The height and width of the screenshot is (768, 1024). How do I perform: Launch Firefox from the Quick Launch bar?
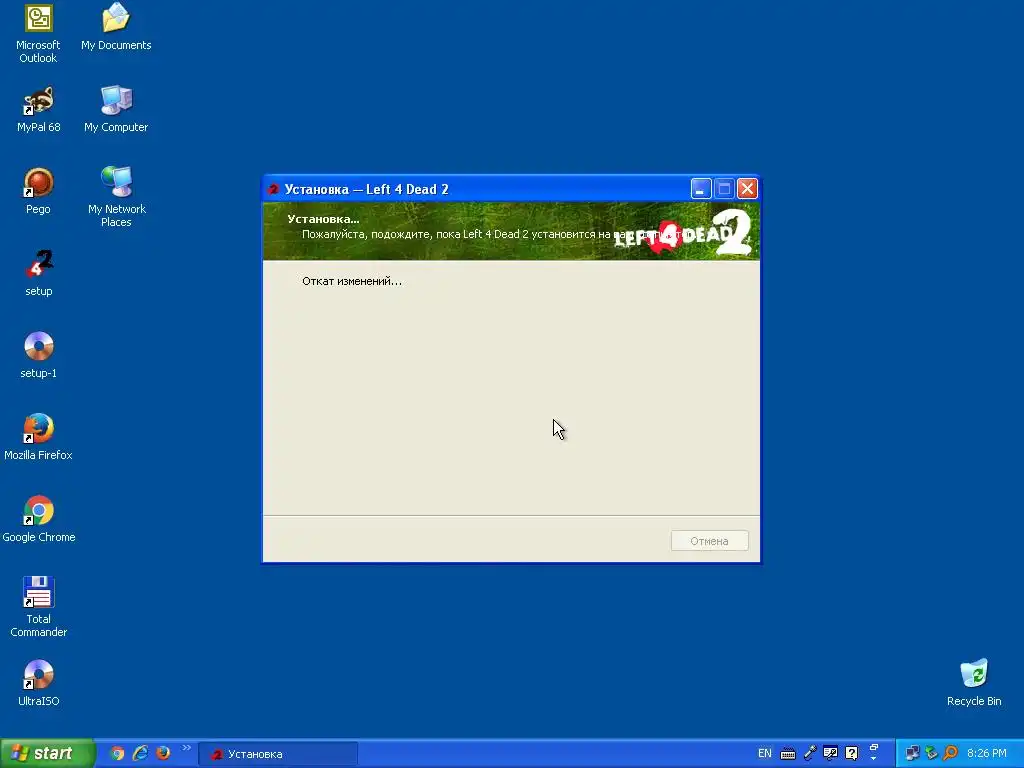coord(163,753)
